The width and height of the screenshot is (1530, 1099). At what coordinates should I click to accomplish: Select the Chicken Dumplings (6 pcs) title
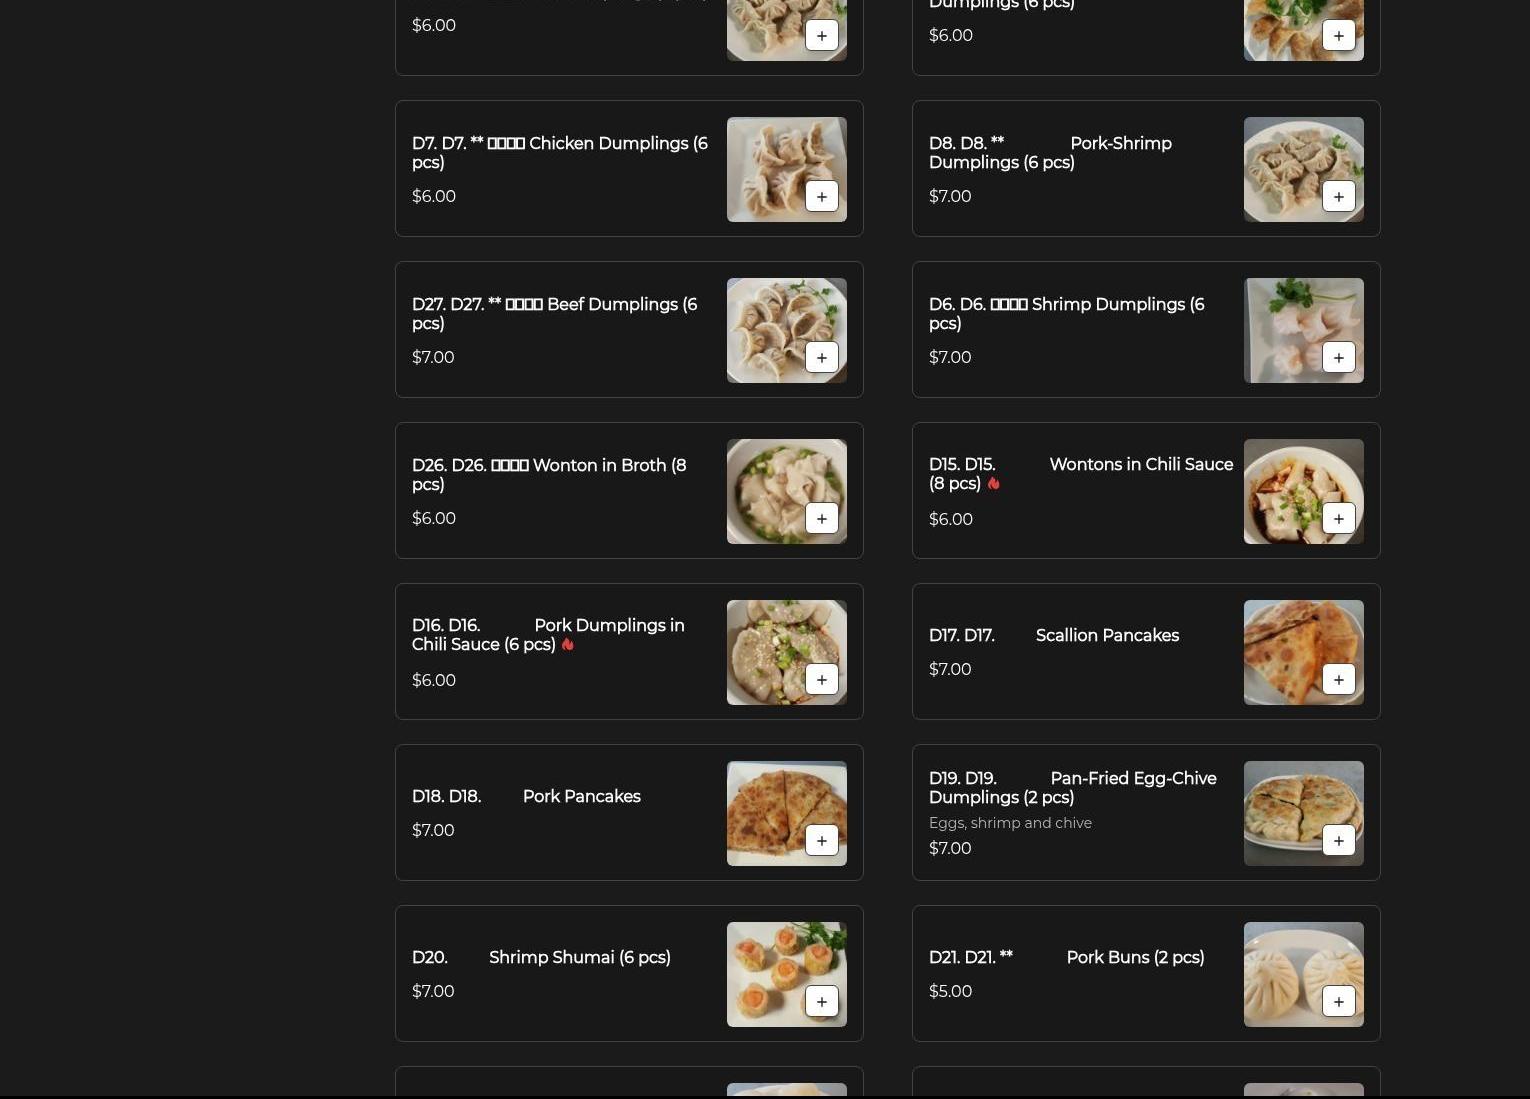point(560,153)
